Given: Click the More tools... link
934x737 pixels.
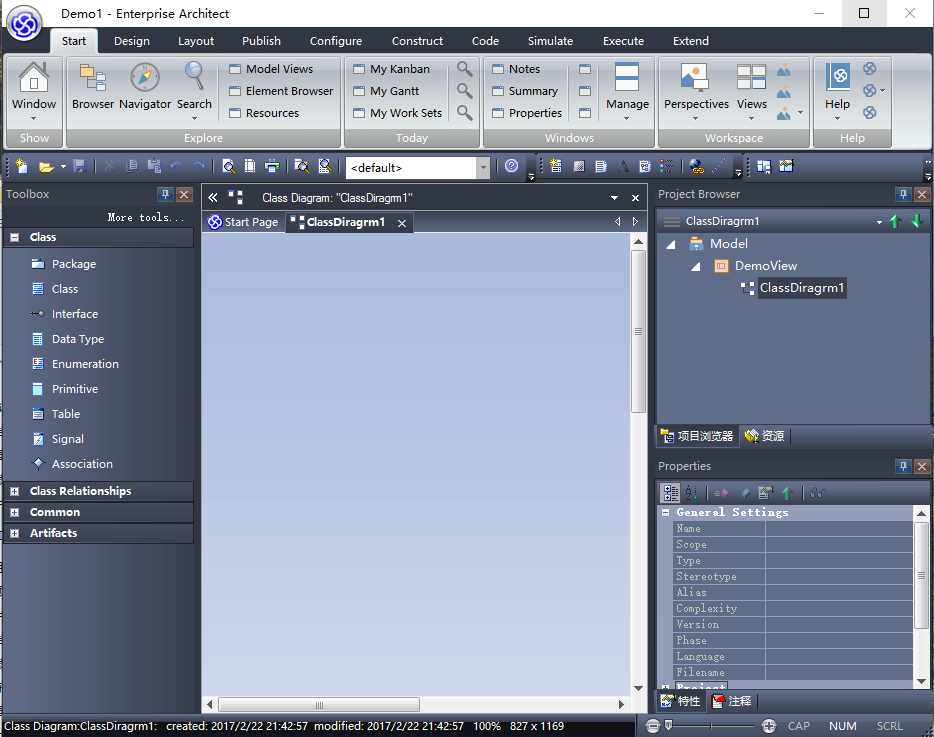Looking at the screenshot, I should (147, 217).
